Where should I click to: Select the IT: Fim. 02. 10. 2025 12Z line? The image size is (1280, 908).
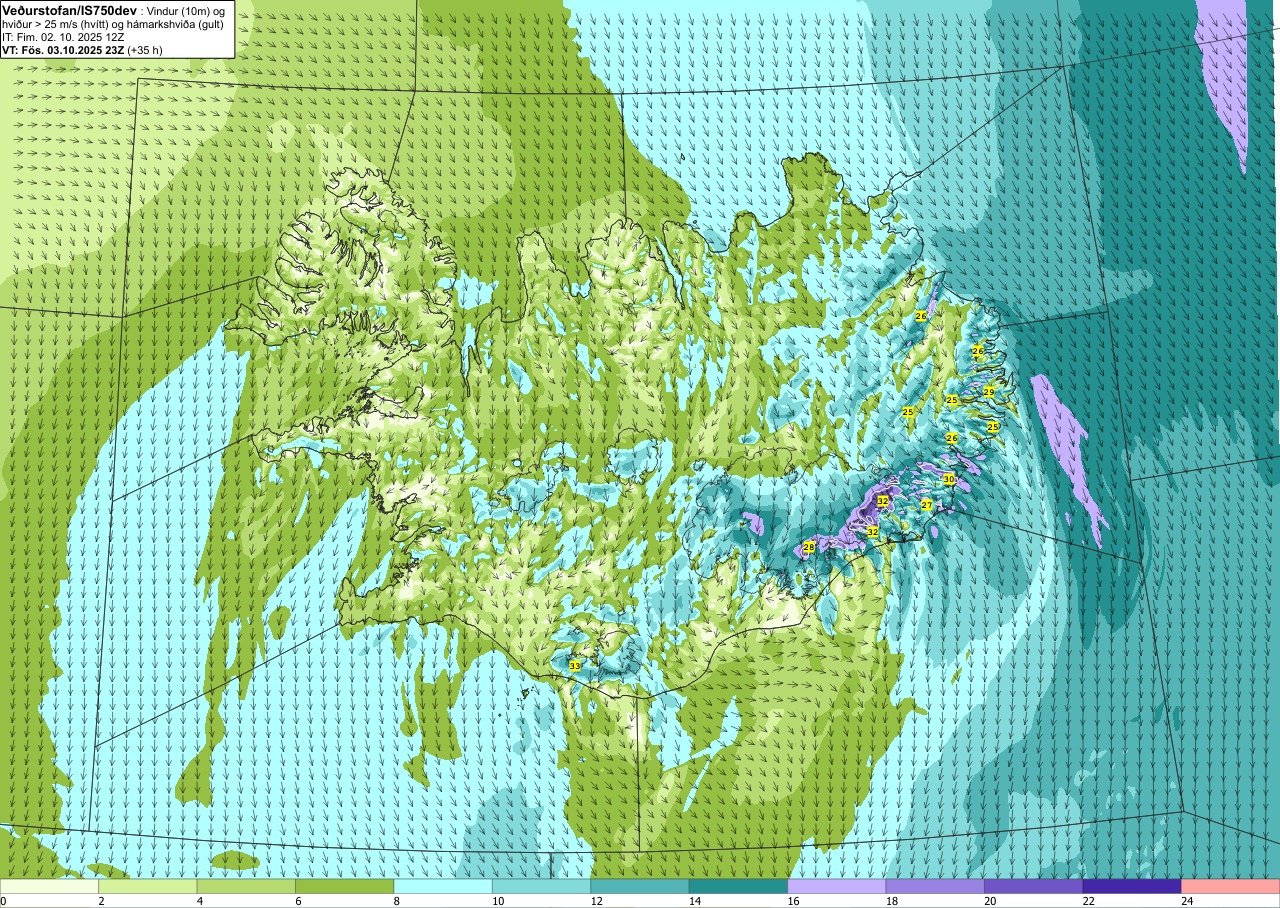(x=63, y=37)
